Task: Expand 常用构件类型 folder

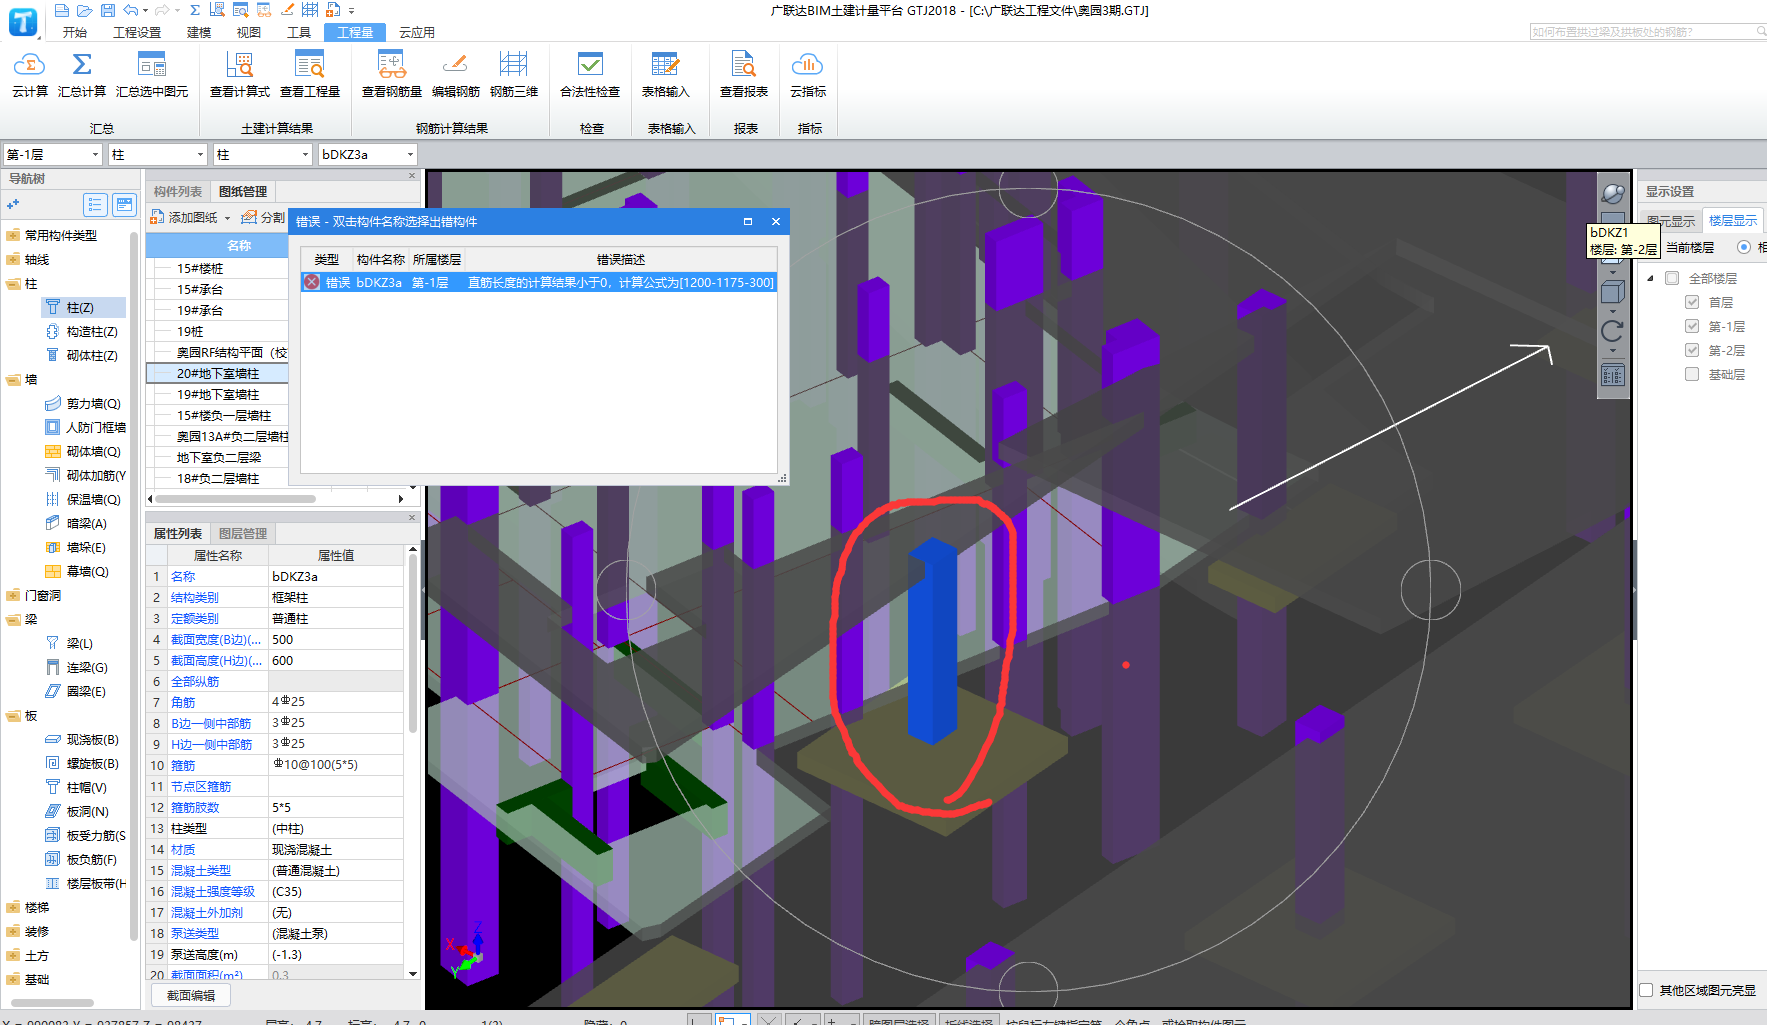Action: pos(13,236)
